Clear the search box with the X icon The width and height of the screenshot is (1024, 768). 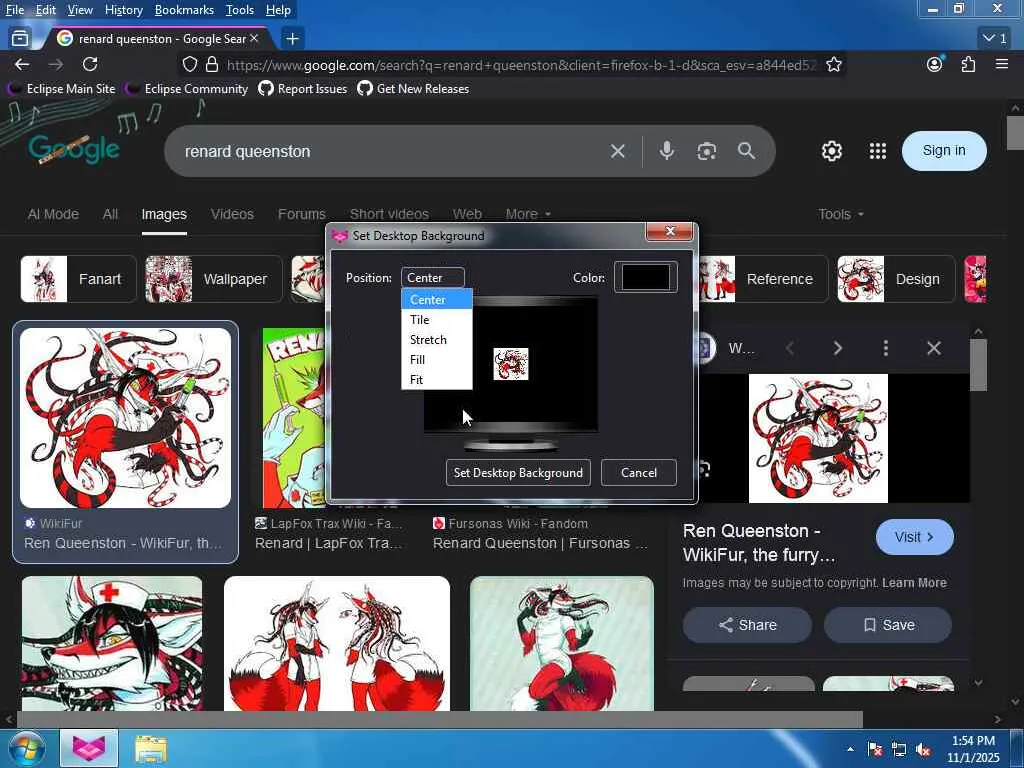(x=617, y=152)
